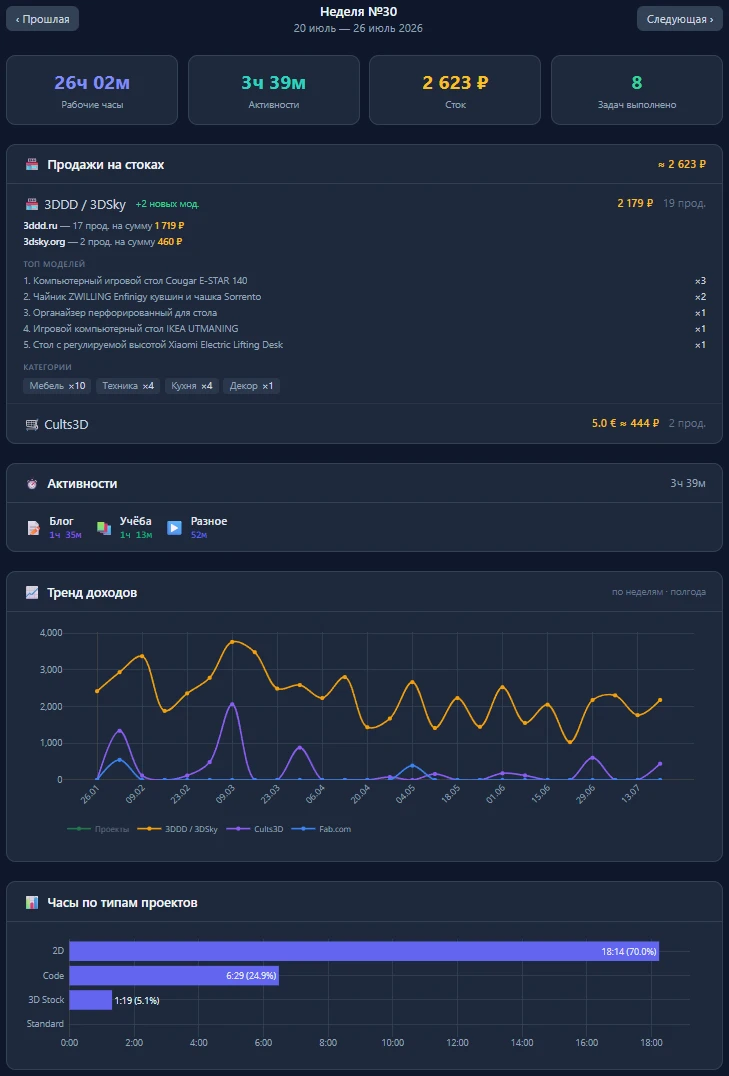Click the Учёба activity icon

coord(104,528)
